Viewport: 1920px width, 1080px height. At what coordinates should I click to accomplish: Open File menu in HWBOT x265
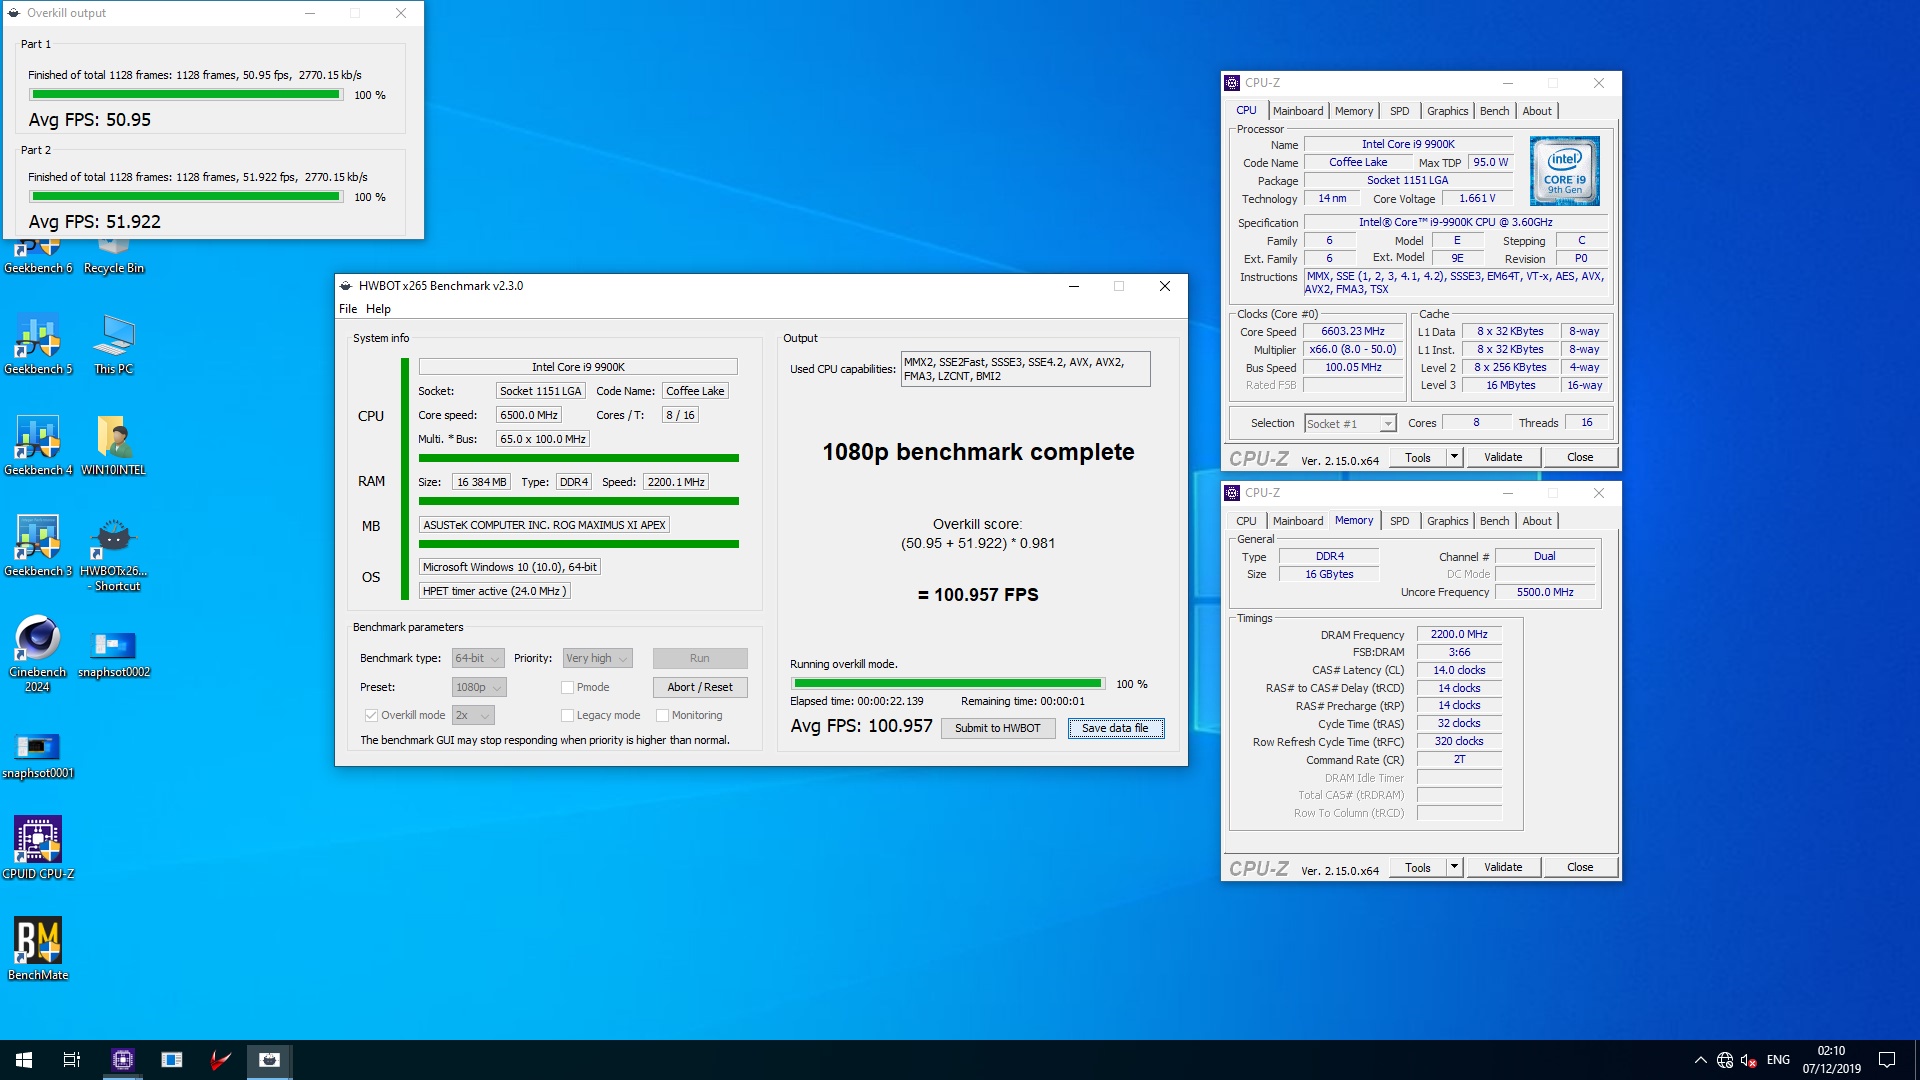(x=348, y=309)
